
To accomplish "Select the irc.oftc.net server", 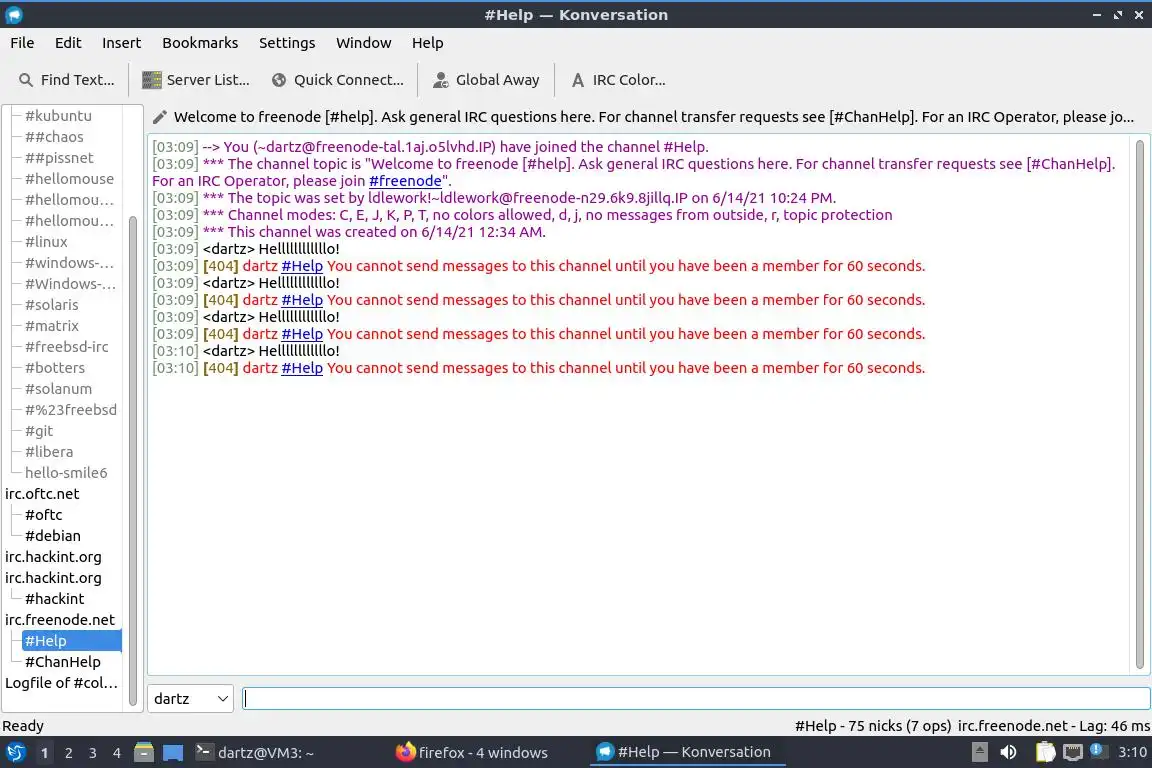I will pyautogui.click(x=42, y=494).
